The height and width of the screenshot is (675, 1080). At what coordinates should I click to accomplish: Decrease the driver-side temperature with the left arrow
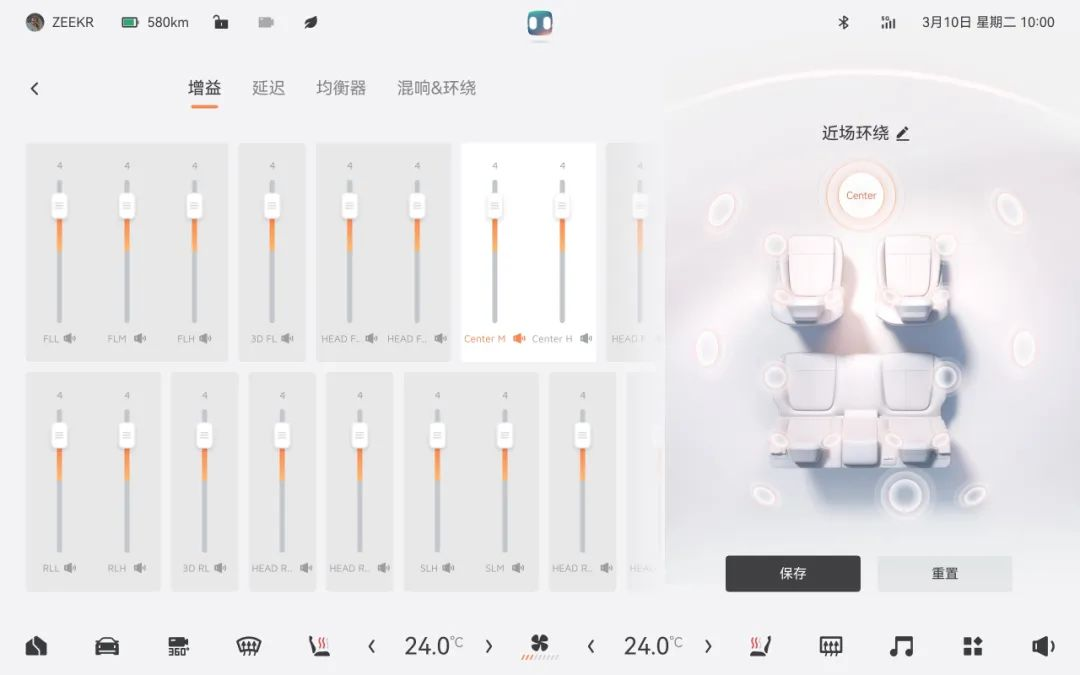point(372,646)
